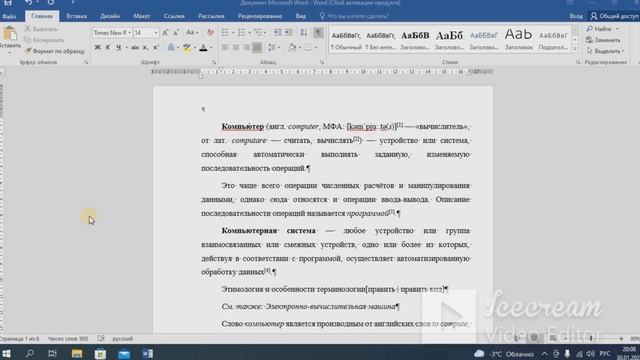Image resolution: width=640 pixels, height=360 pixels.
Task: Click the Decrease Indent icon
Action: pyautogui.click(x=278, y=33)
